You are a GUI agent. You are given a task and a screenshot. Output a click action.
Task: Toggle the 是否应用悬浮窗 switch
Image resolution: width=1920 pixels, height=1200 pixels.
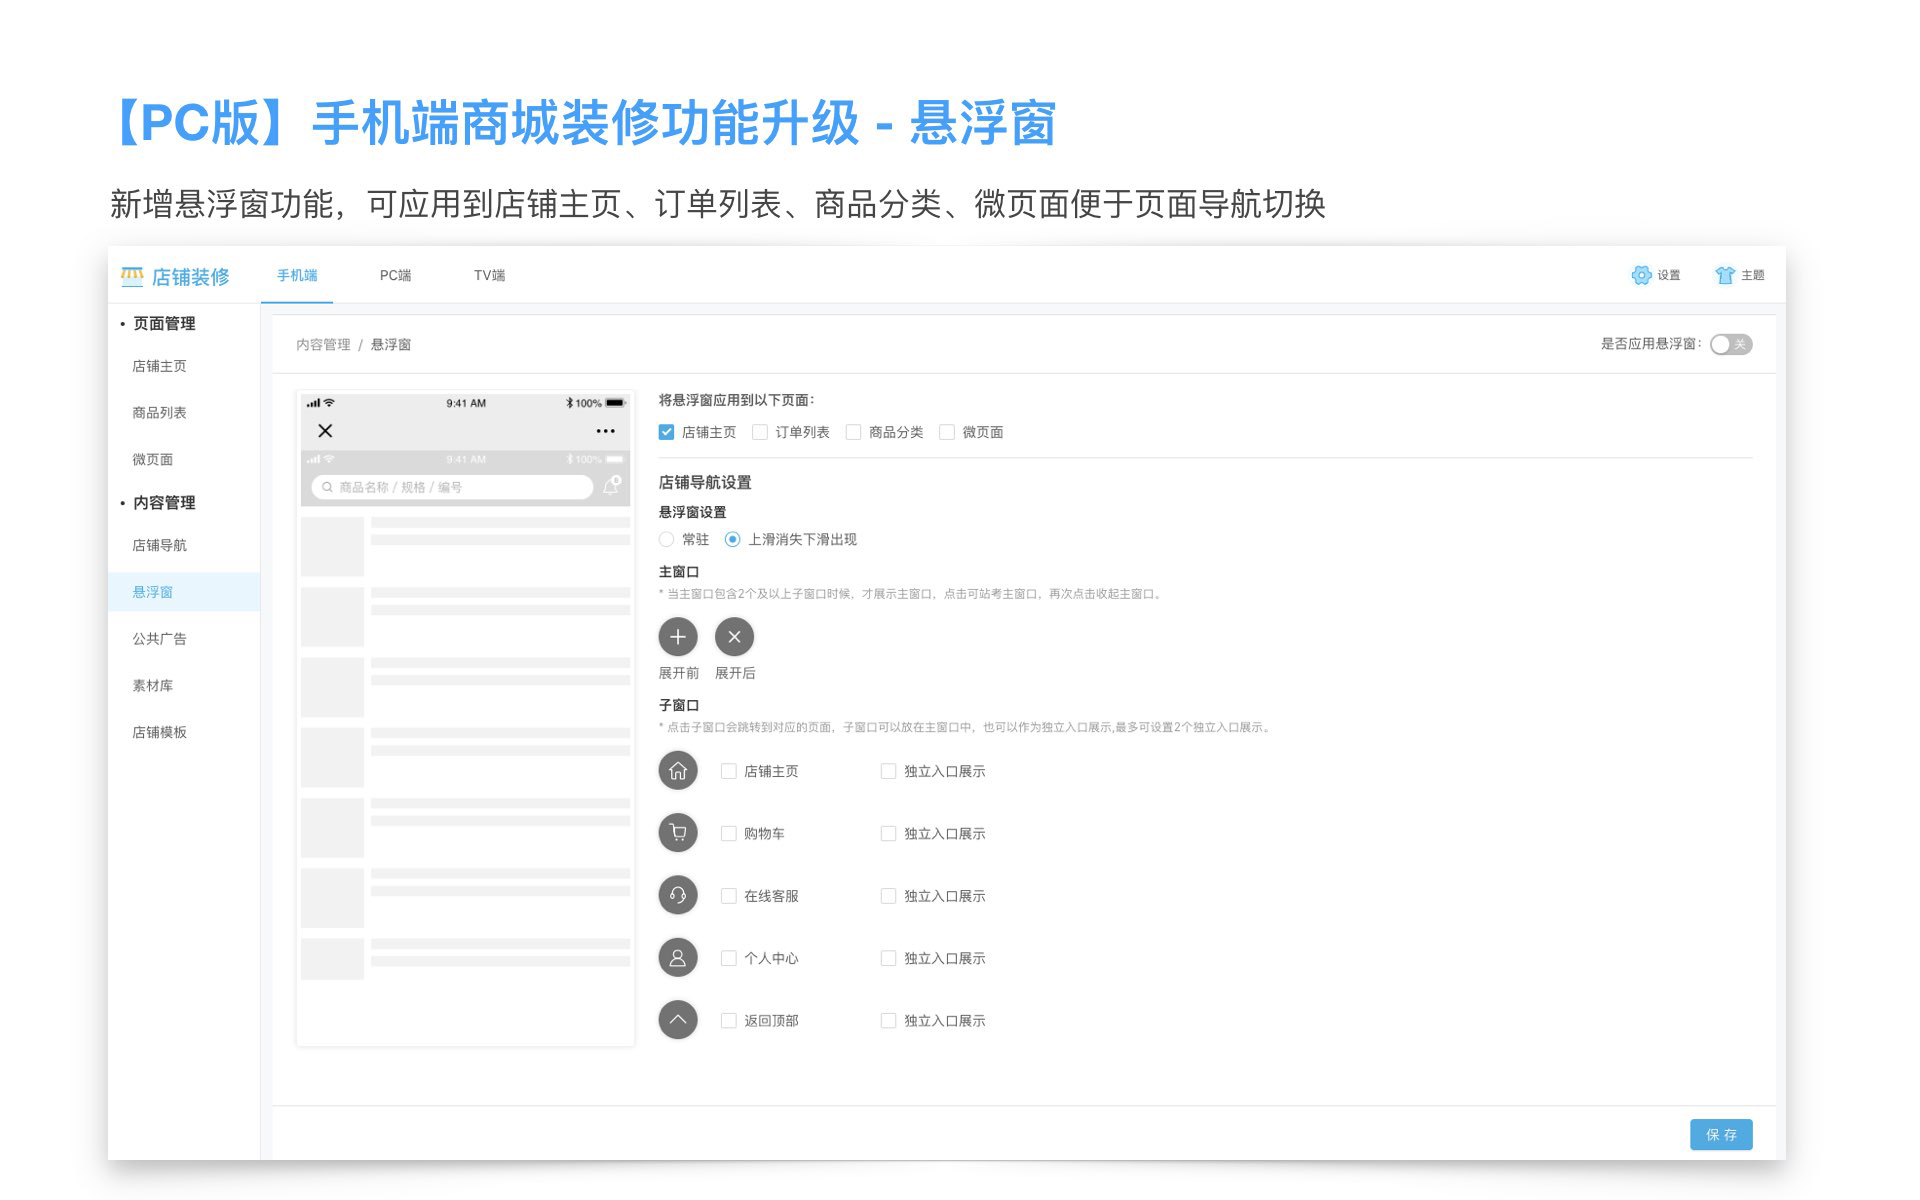coord(1730,344)
